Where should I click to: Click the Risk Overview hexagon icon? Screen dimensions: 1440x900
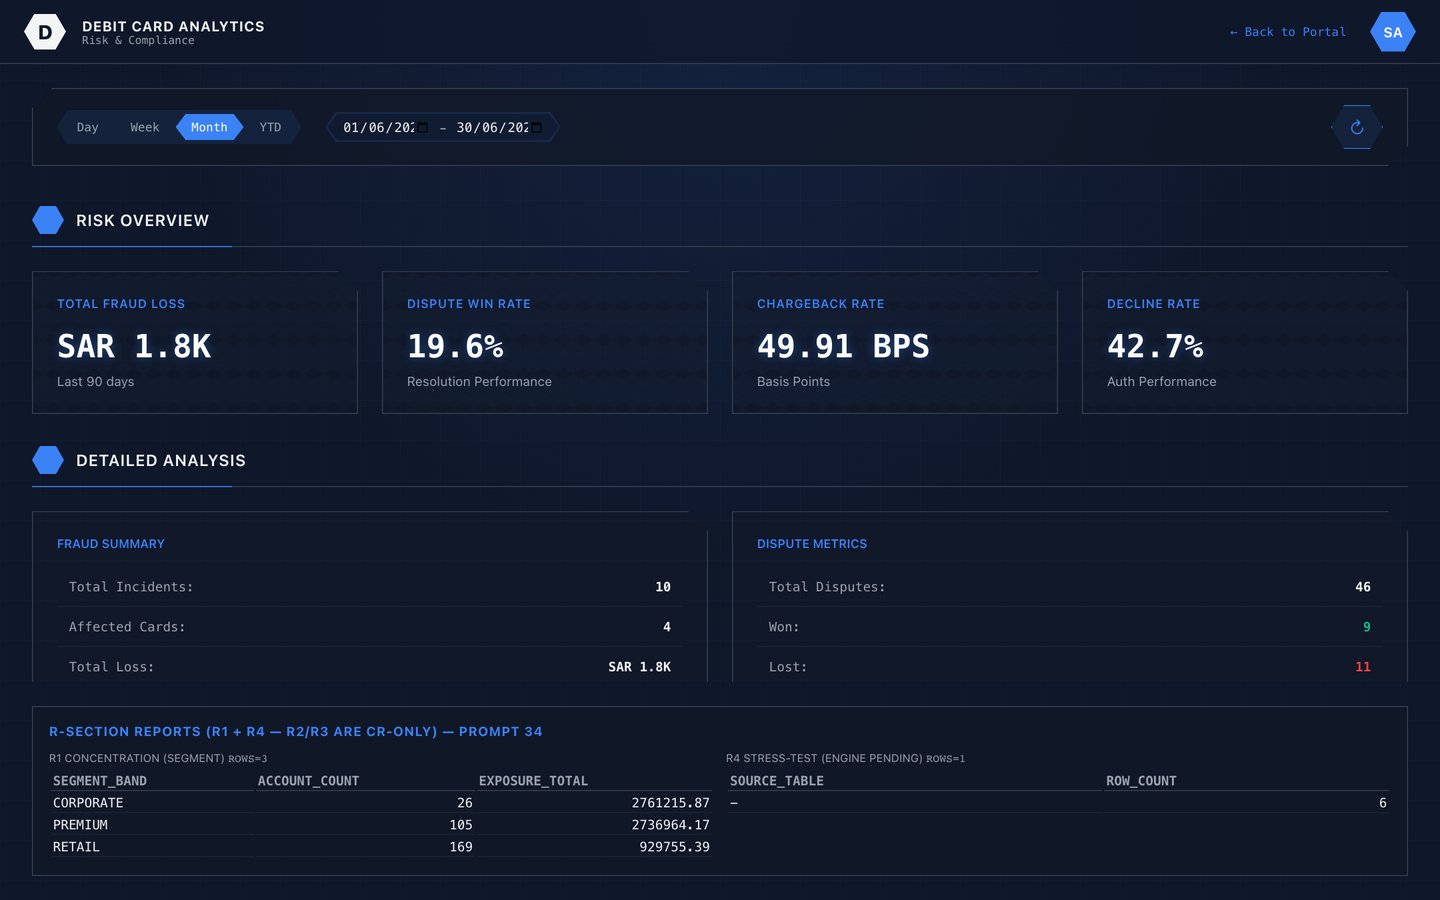coord(48,220)
